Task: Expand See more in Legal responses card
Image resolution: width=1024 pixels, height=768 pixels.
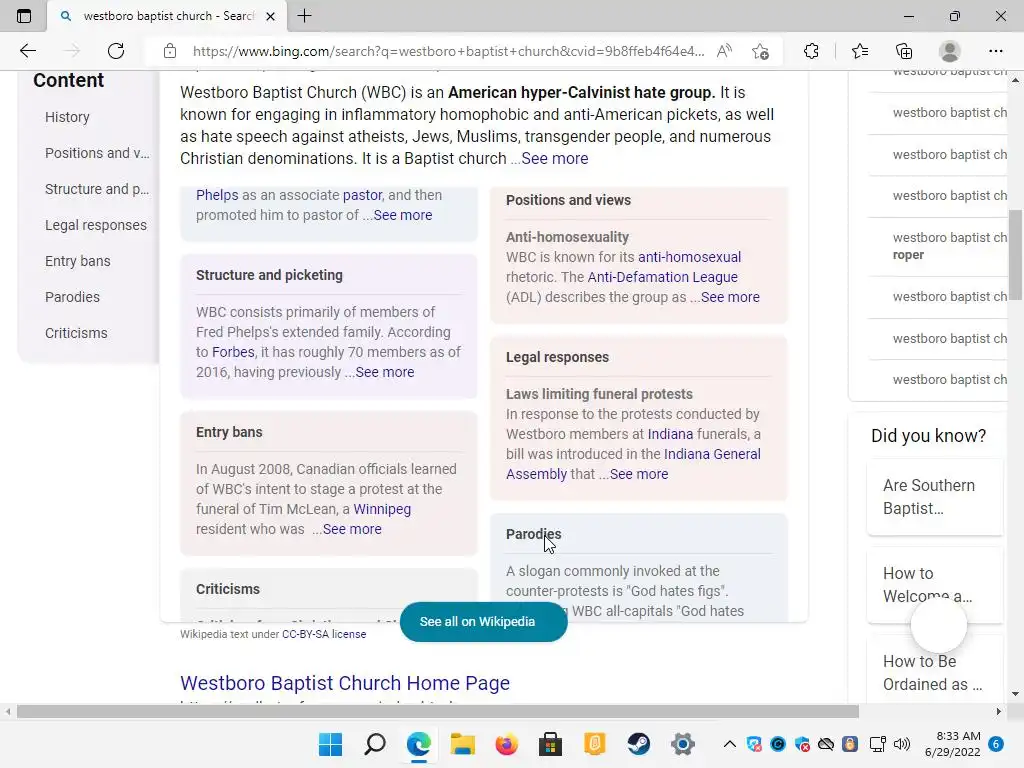Action: 639,474
